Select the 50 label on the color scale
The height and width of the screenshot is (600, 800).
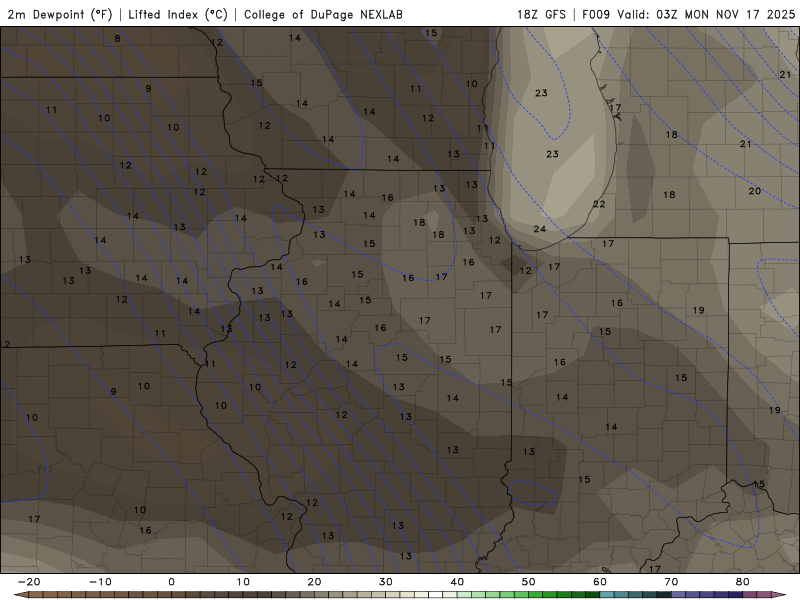pyautogui.click(x=529, y=582)
